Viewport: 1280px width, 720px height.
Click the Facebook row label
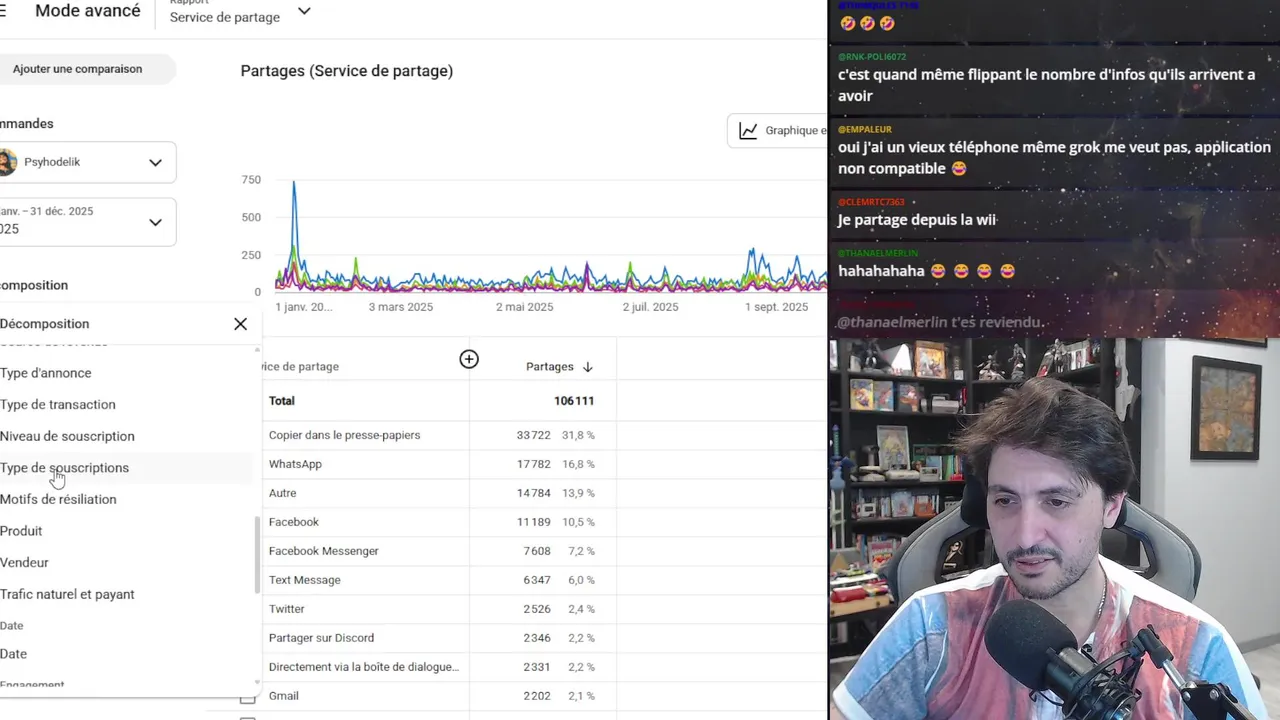tap(294, 522)
